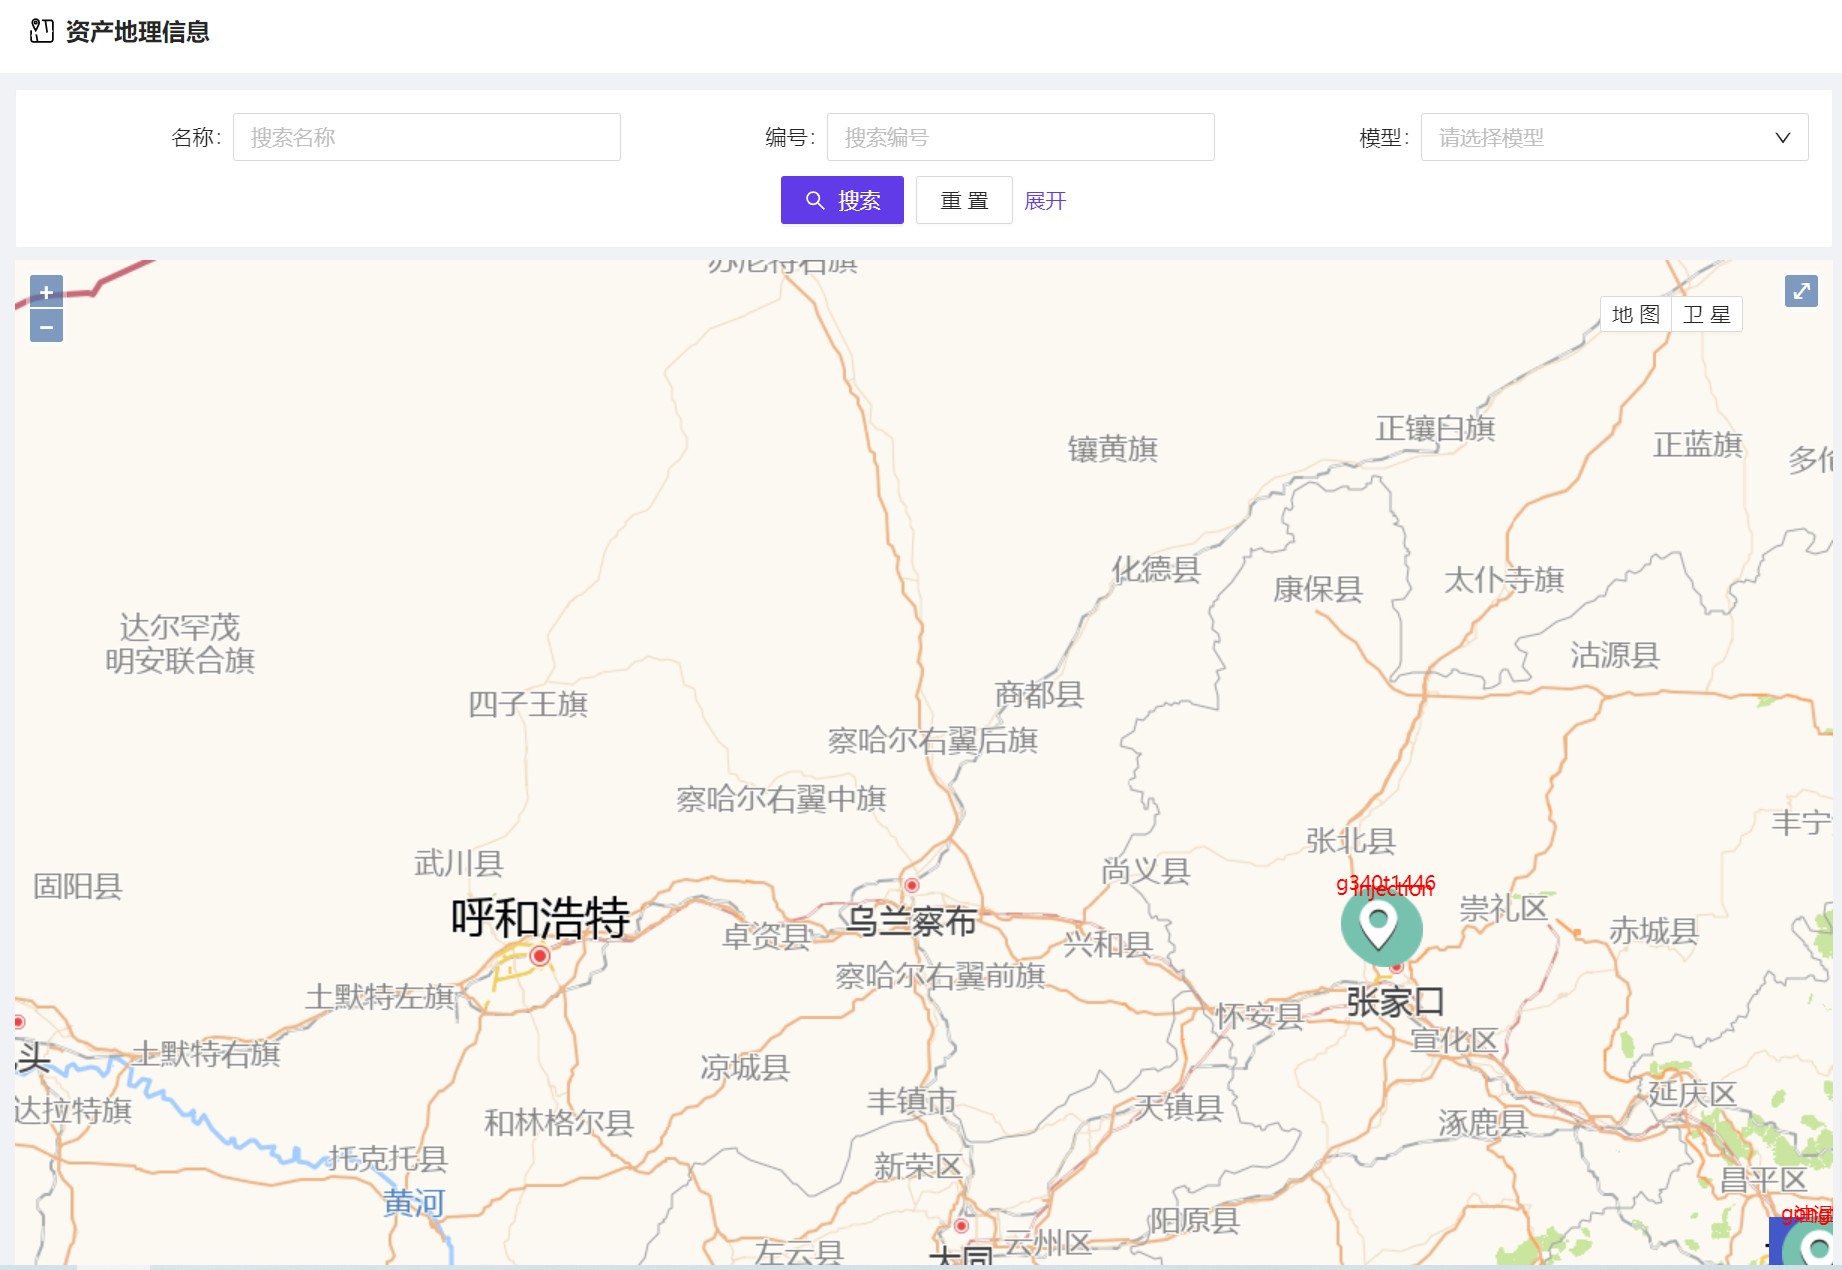Click the magnifier icon inside the 搜索 button

815,200
